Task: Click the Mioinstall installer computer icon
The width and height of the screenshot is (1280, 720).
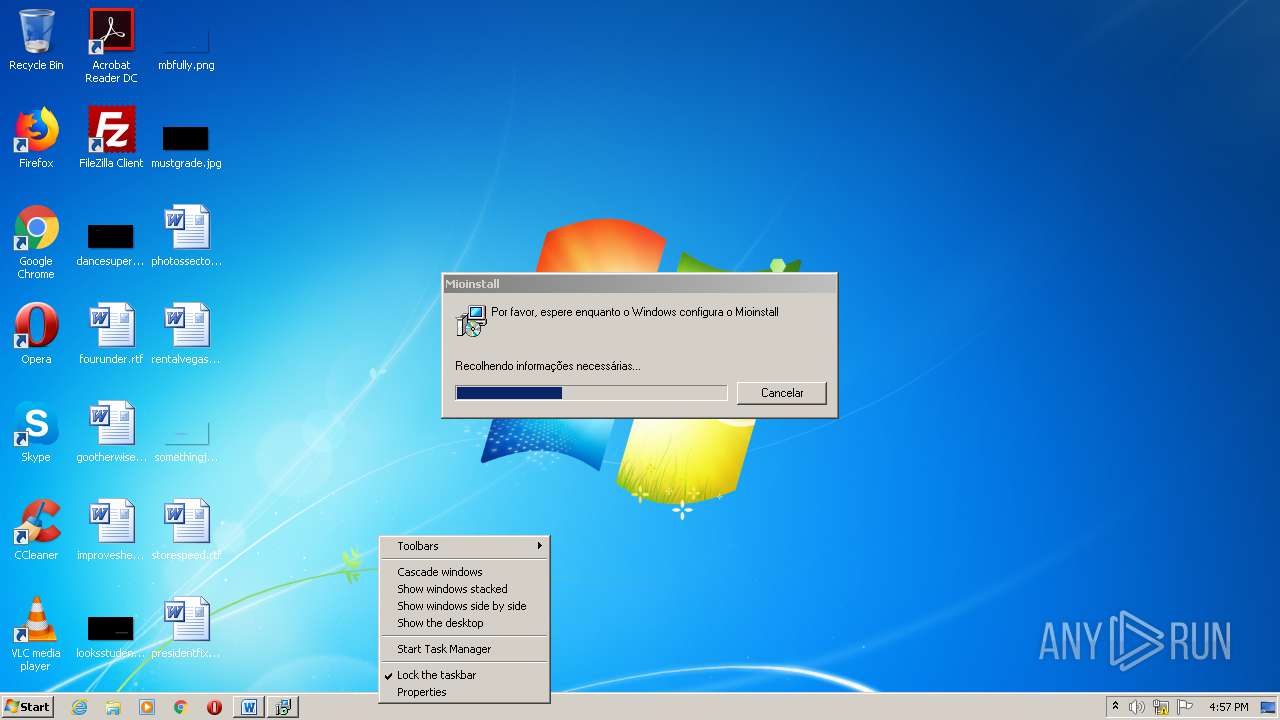Action: (471, 321)
